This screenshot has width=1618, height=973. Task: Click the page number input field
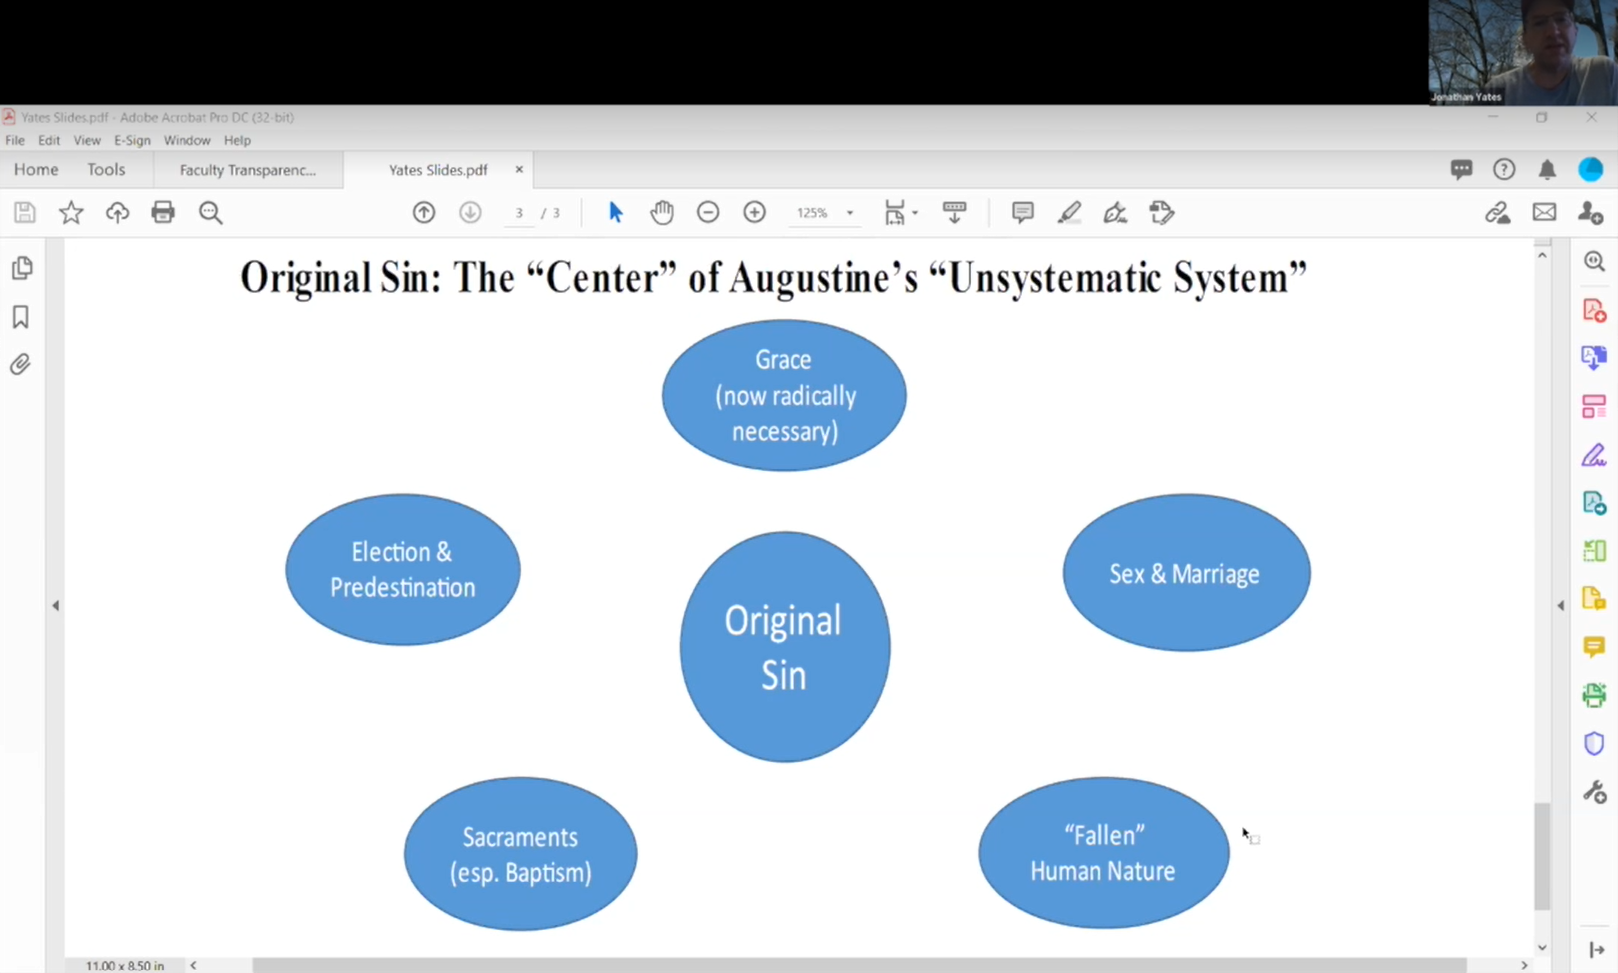[519, 213]
